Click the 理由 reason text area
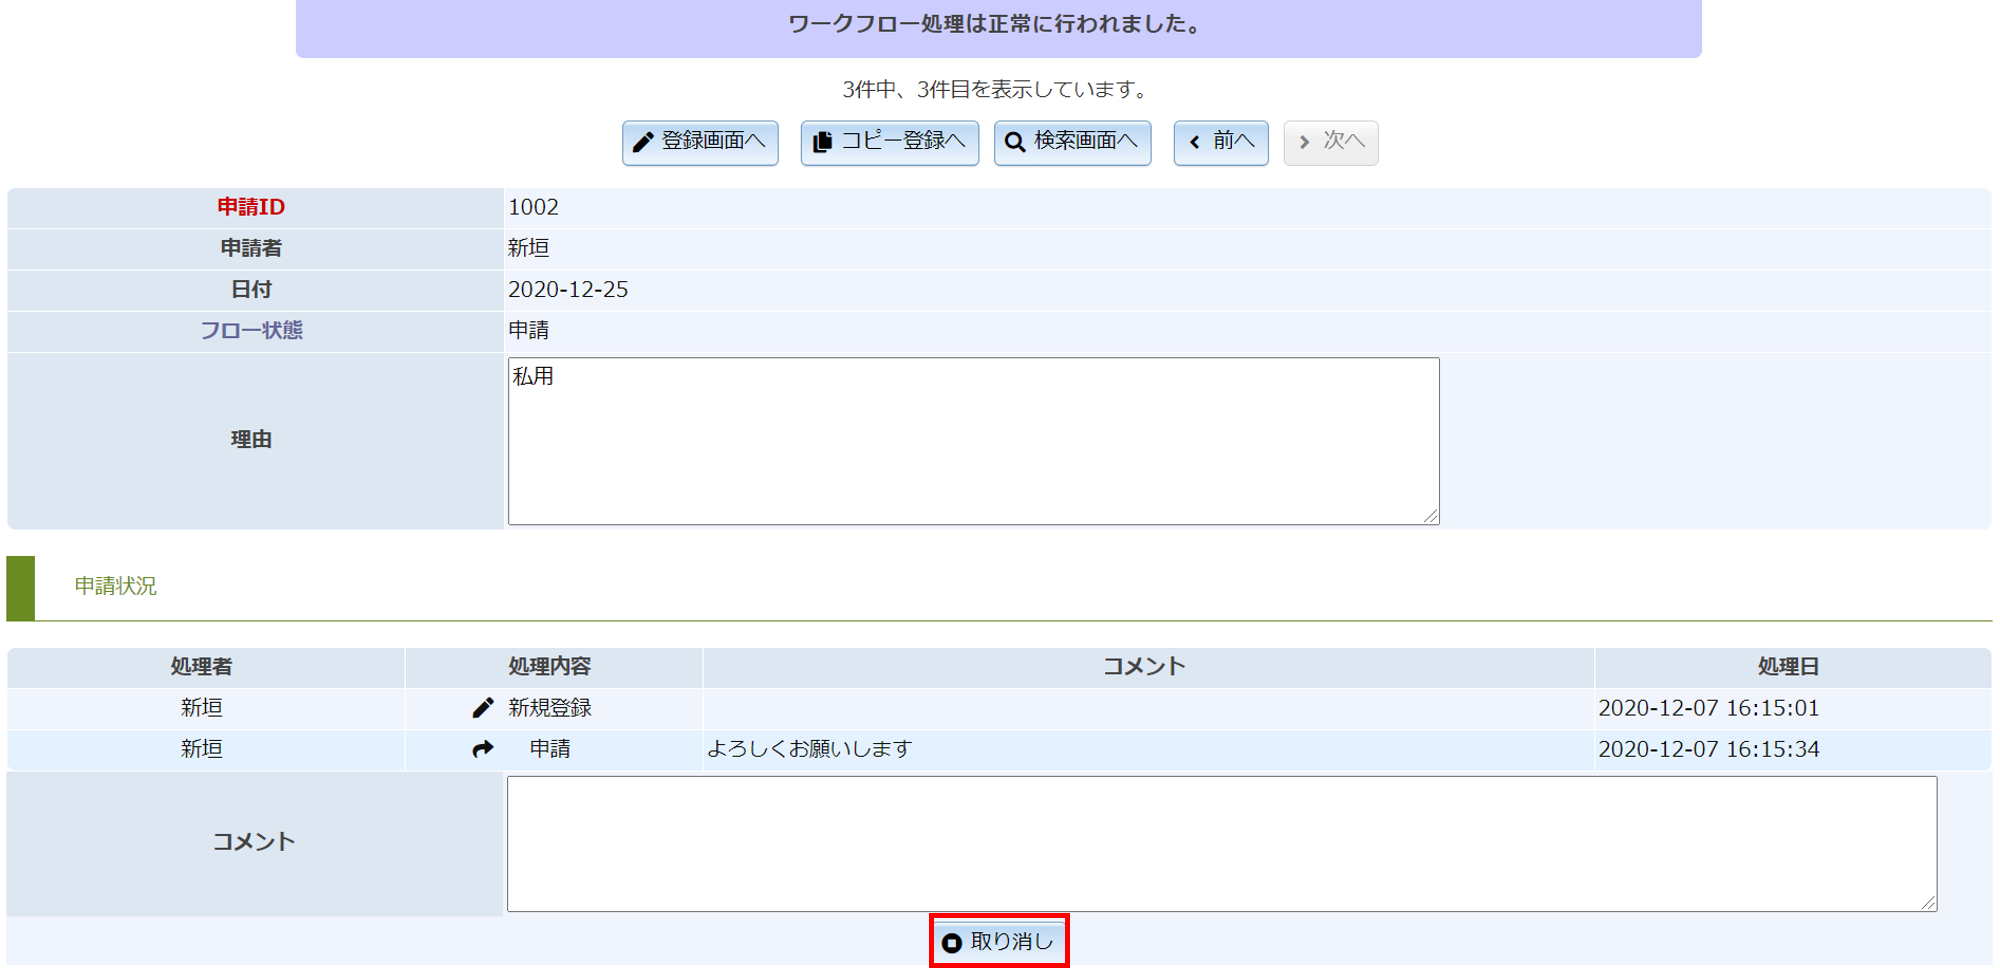The height and width of the screenshot is (968, 2000). 973,441
